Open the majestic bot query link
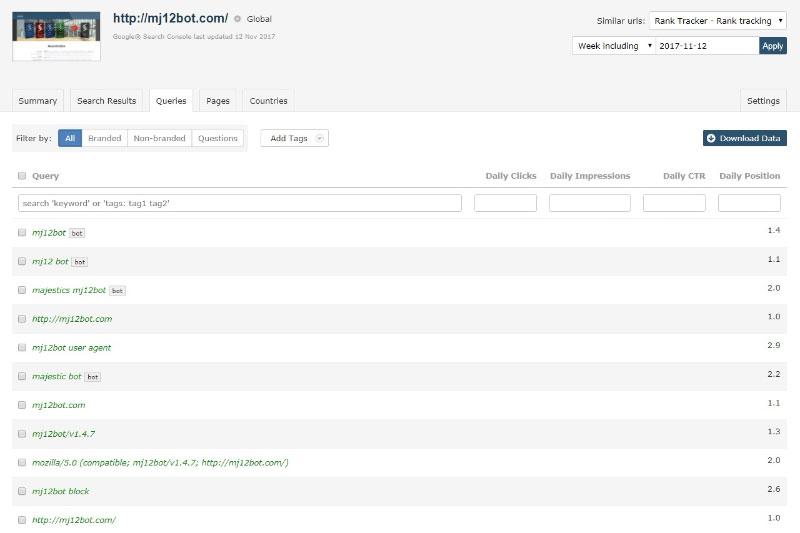The image size is (800, 533). (57, 376)
